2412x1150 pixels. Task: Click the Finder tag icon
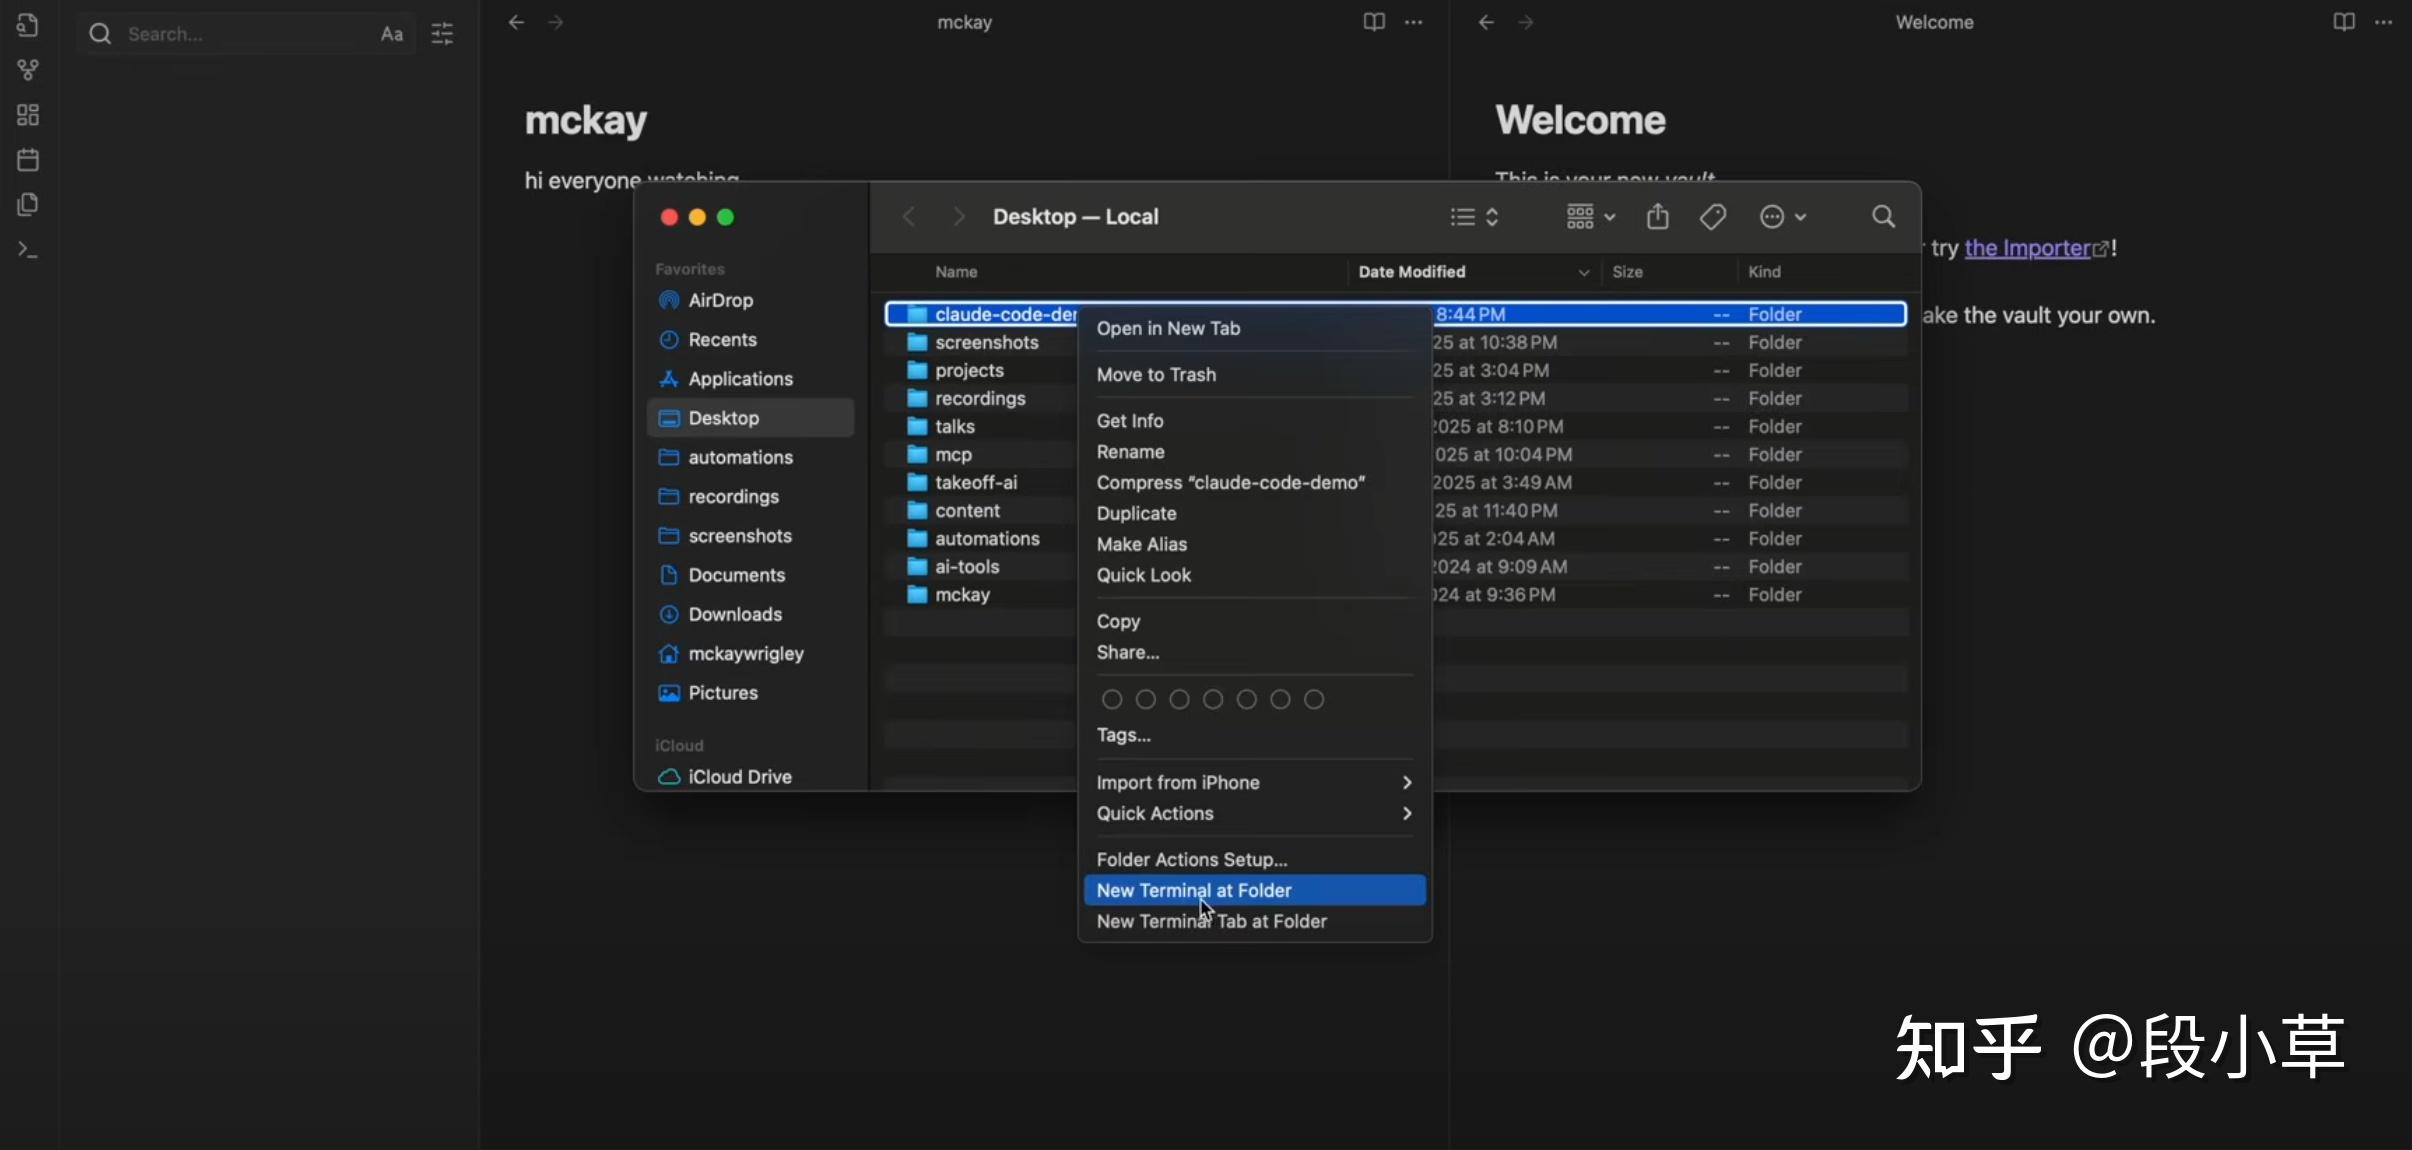[1713, 217]
